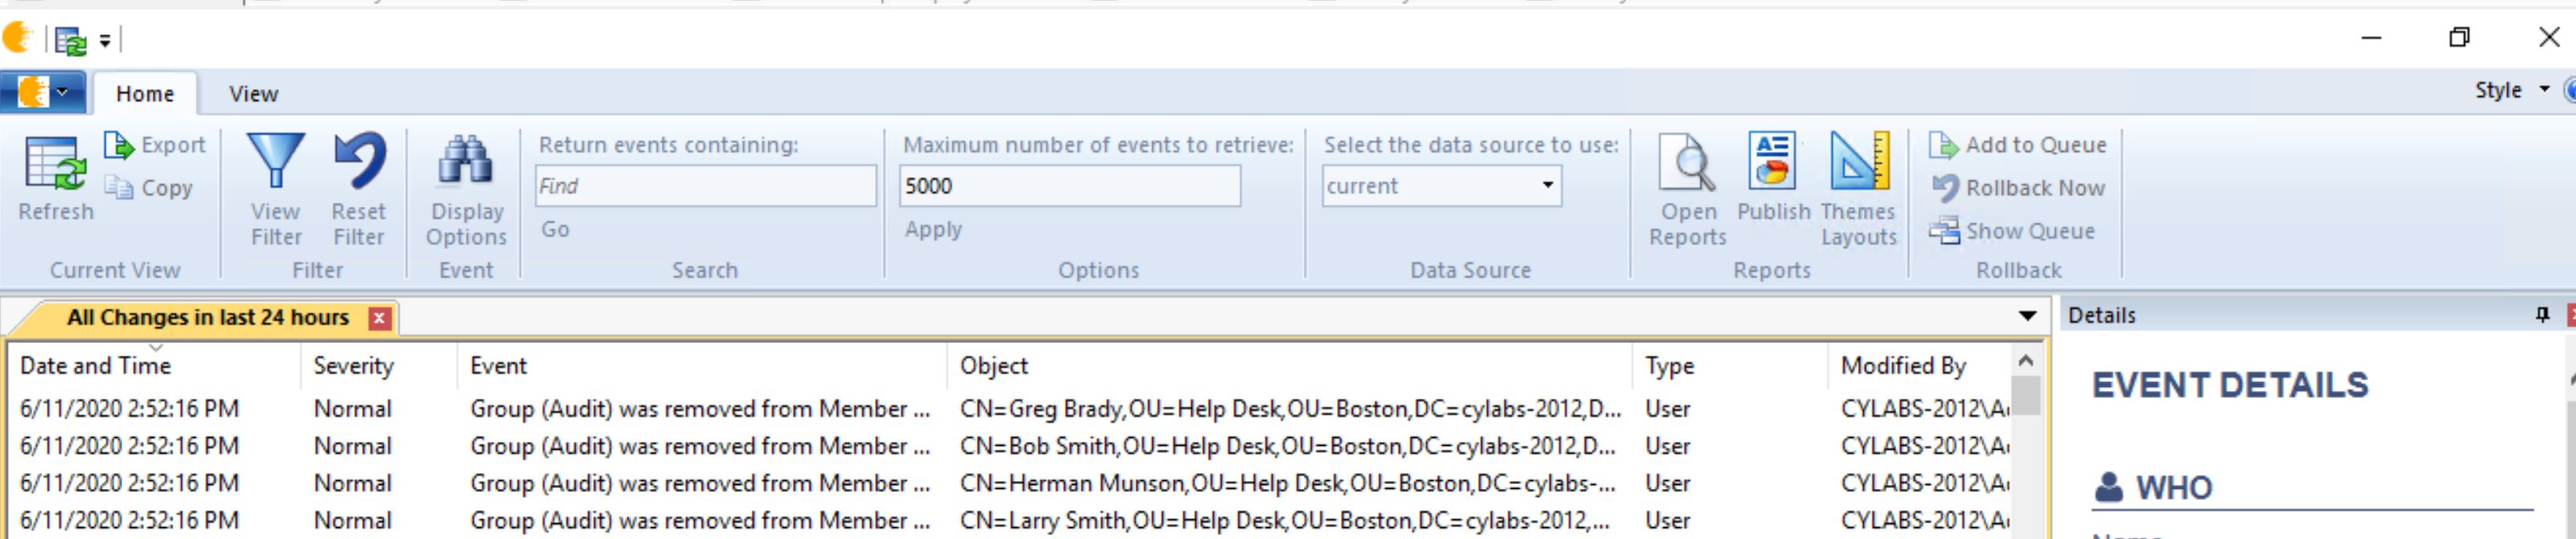Show Queue in the Rollback group
Image resolution: width=2576 pixels, height=539 pixels.
point(2011,231)
